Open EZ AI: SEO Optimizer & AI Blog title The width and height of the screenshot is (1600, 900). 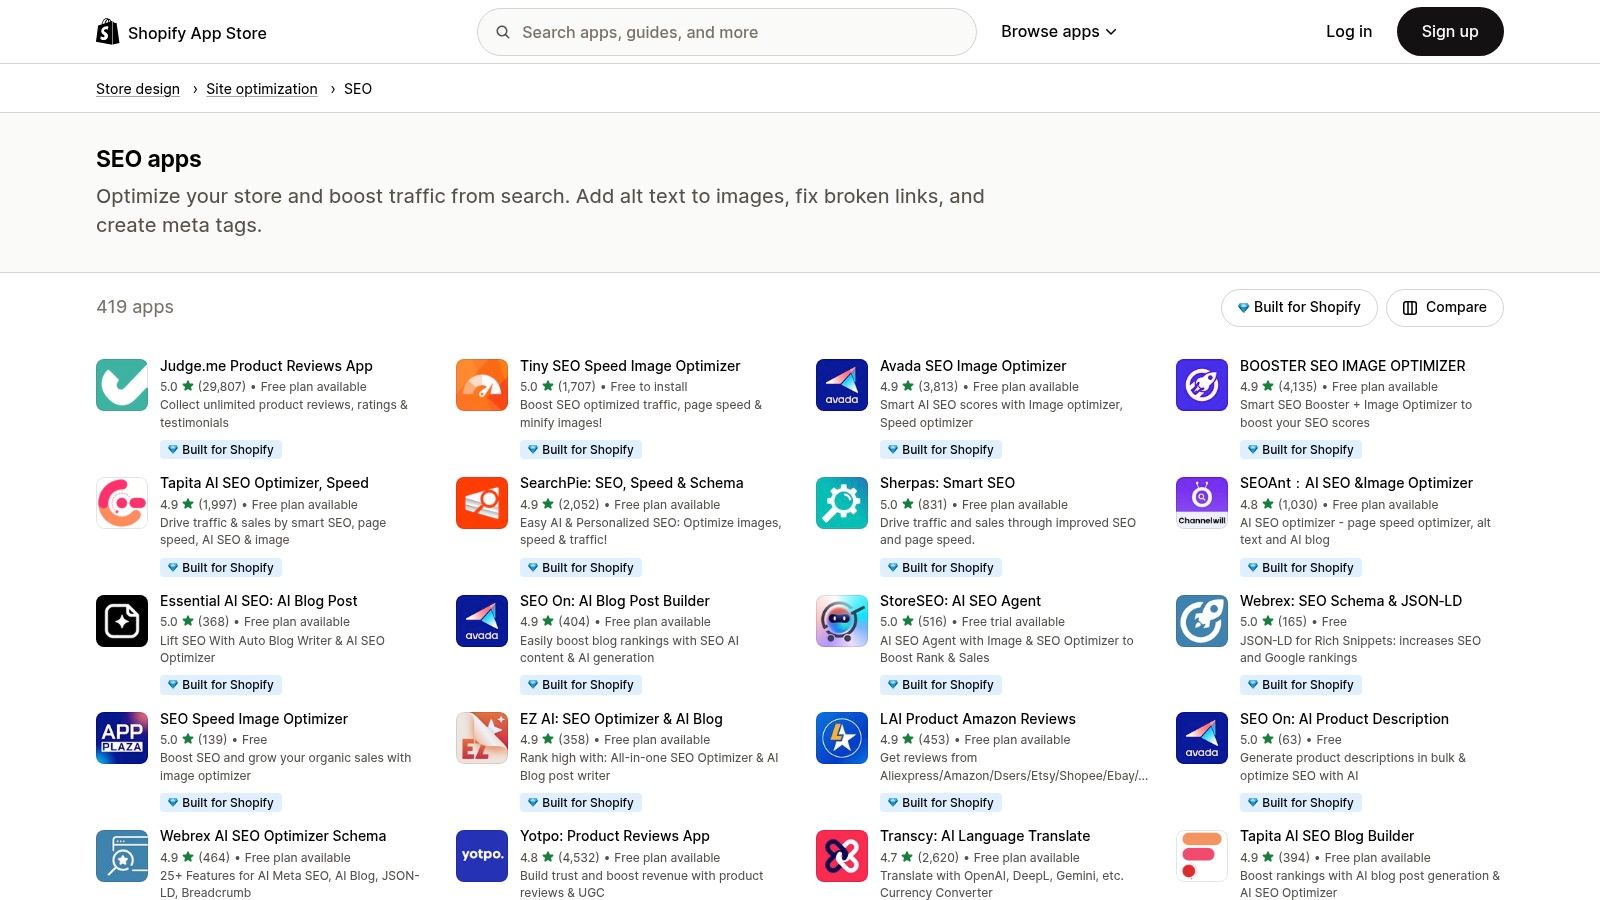tap(621, 719)
